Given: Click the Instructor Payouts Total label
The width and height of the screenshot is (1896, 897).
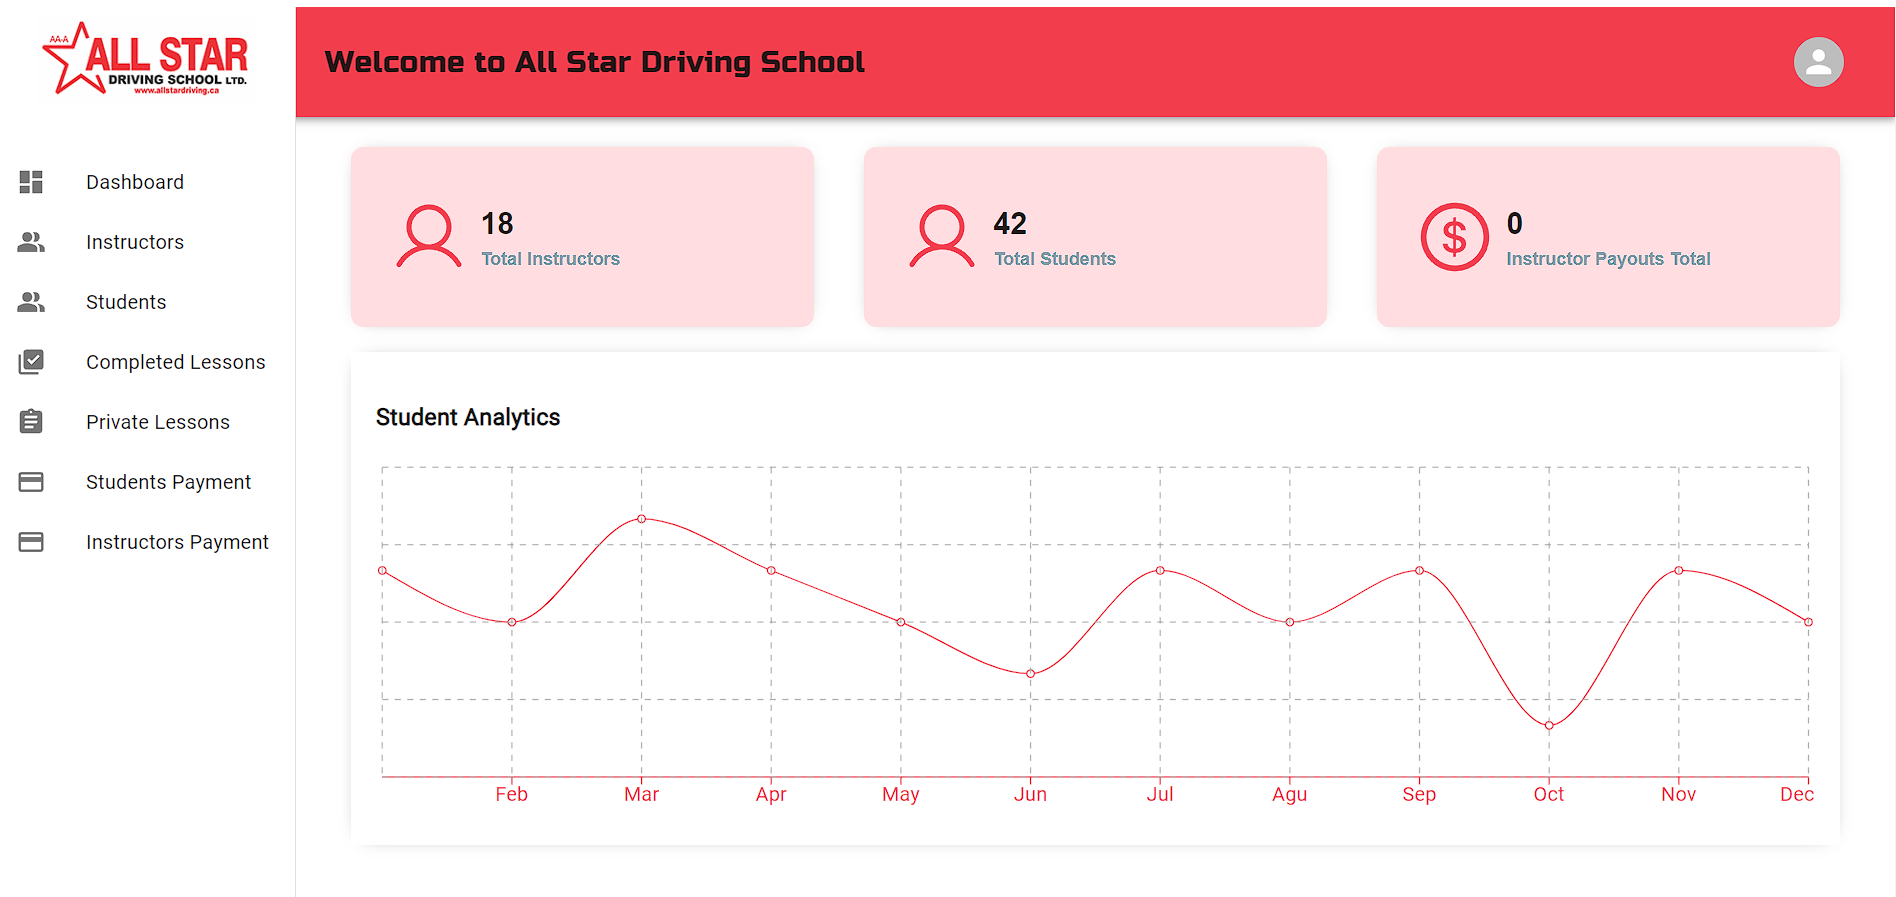Looking at the screenshot, I should (1608, 259).
